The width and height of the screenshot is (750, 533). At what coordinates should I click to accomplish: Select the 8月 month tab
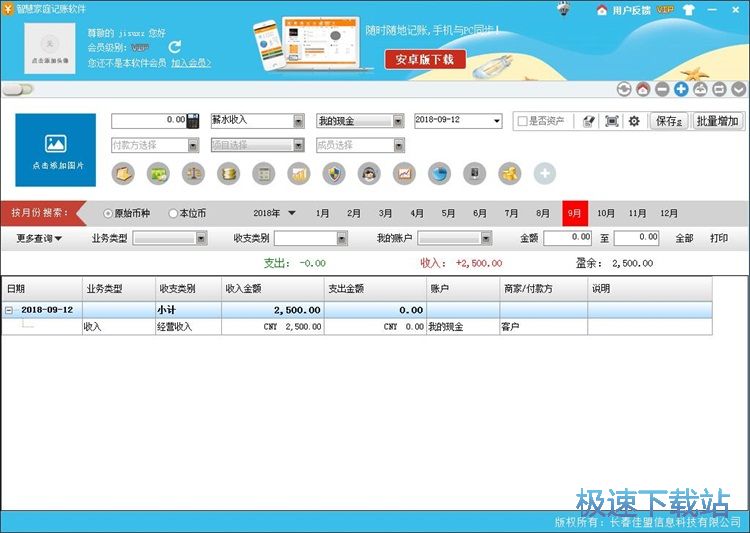pyautogui.click(x=543, y=213)
